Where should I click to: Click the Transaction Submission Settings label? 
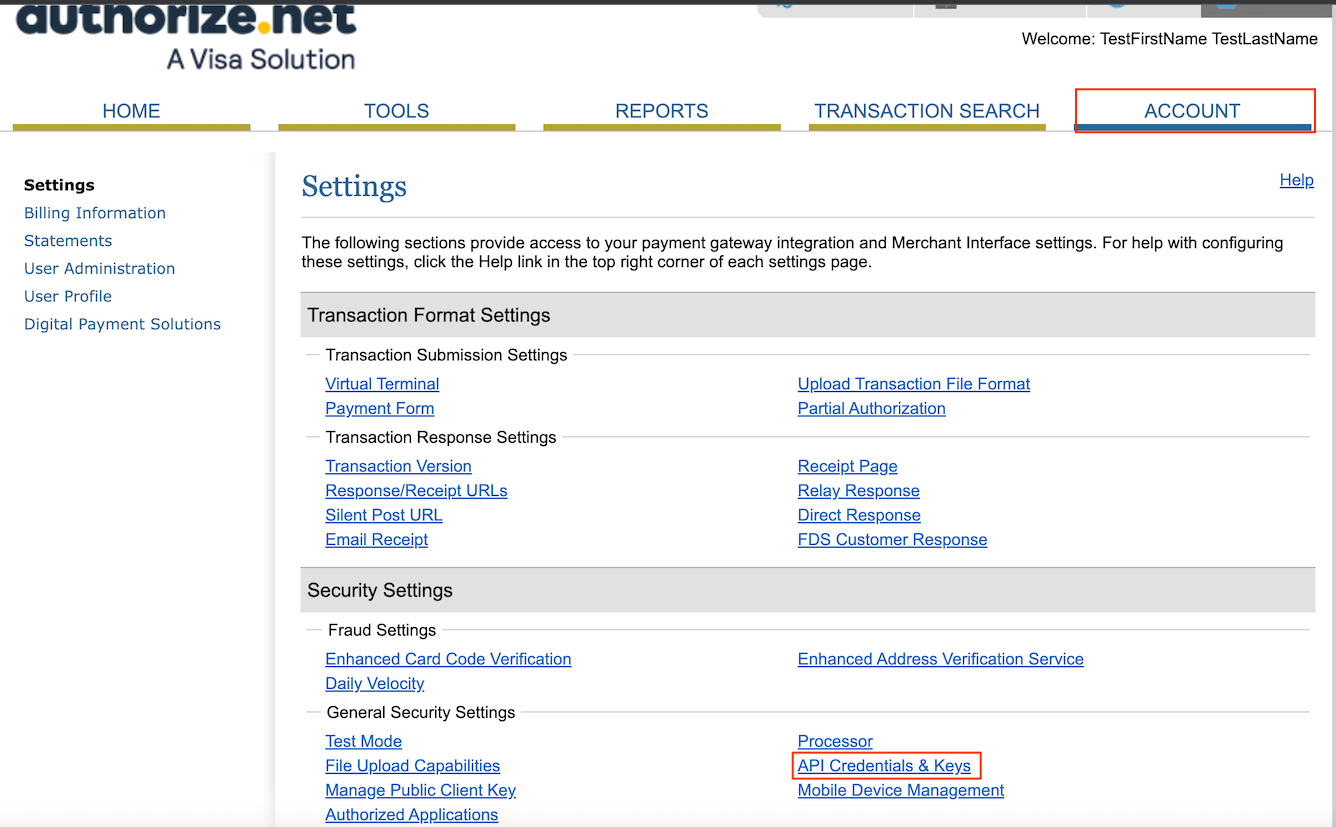tap(446, 355)
